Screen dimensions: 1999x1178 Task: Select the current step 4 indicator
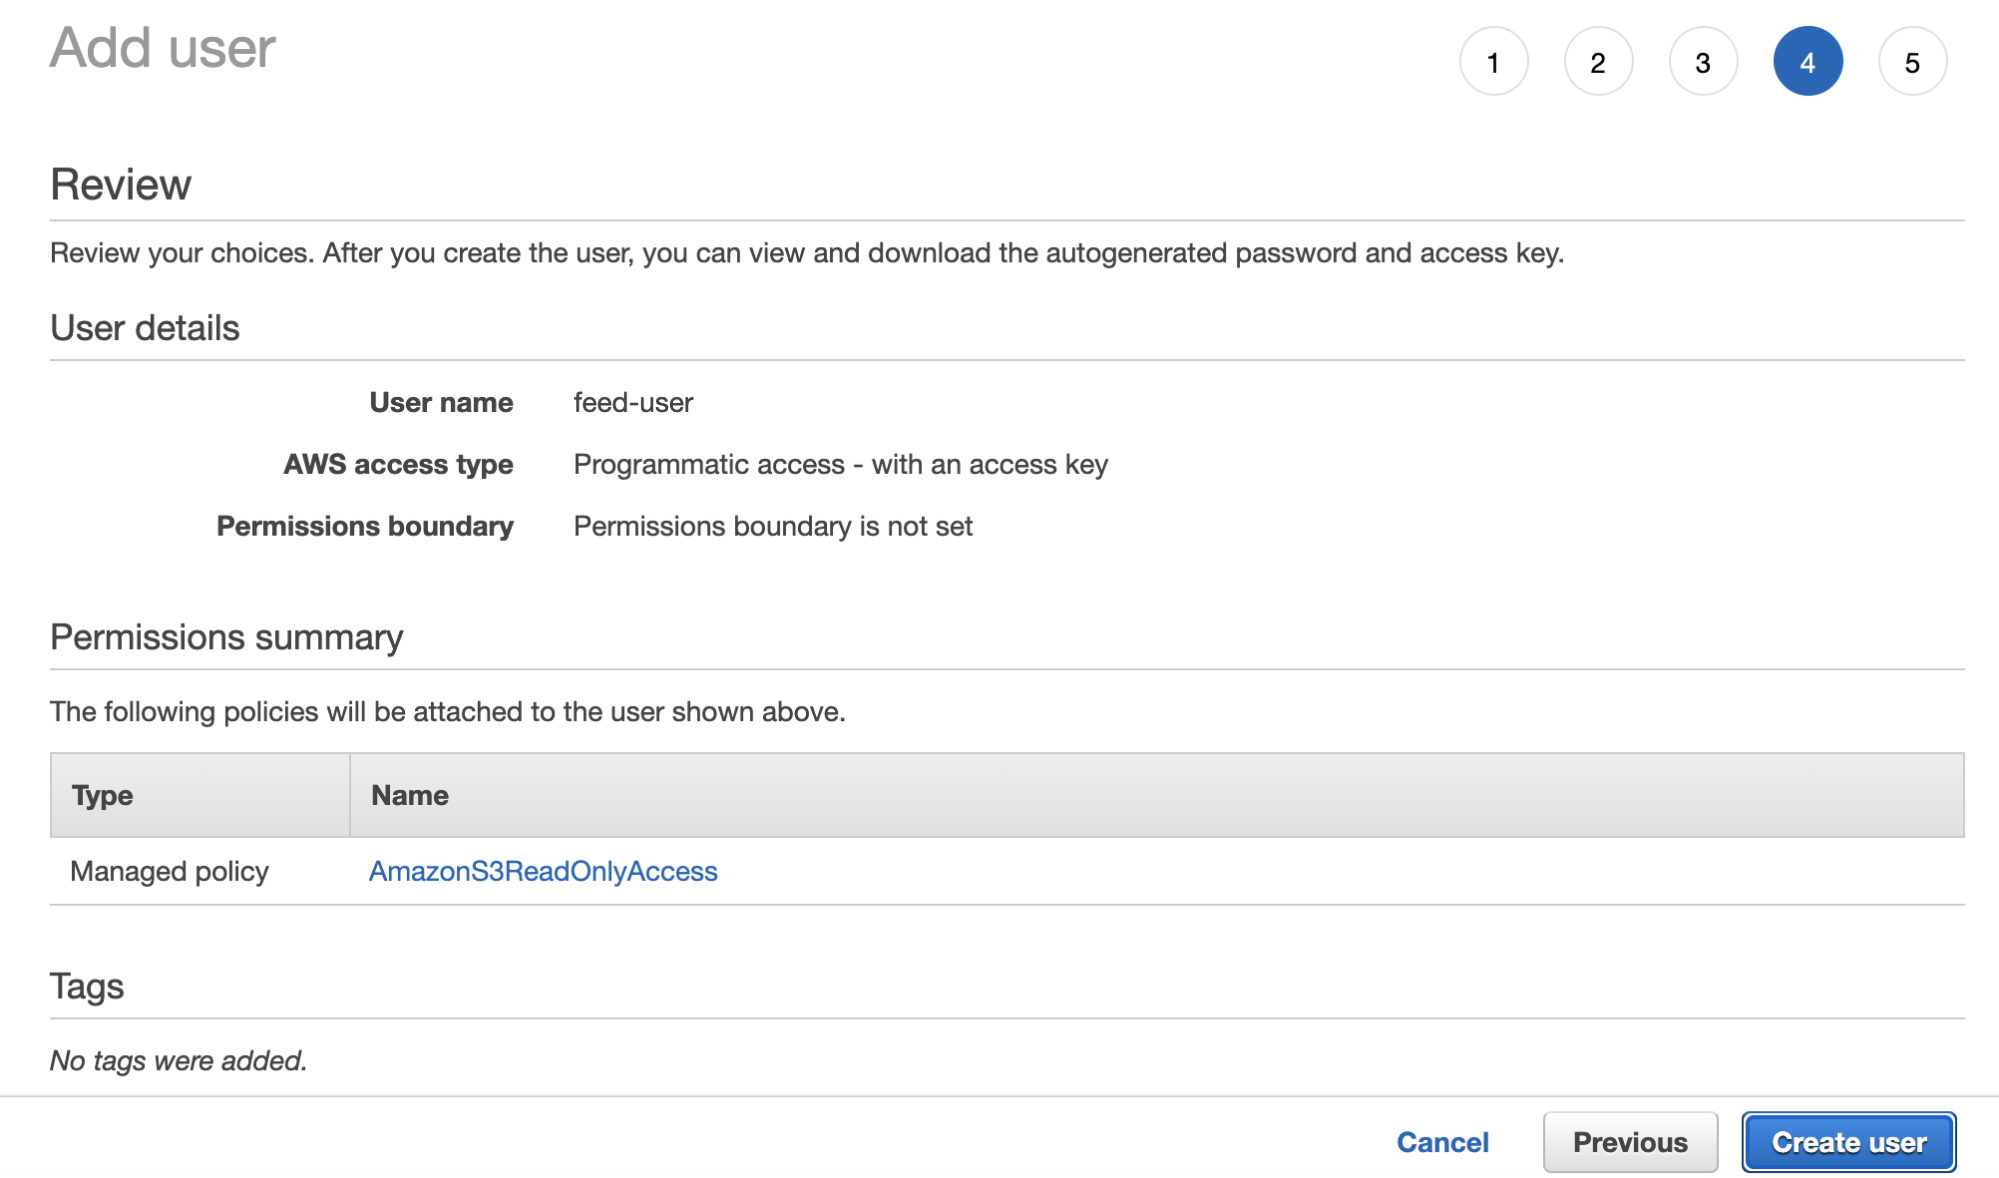[1808, 62]
